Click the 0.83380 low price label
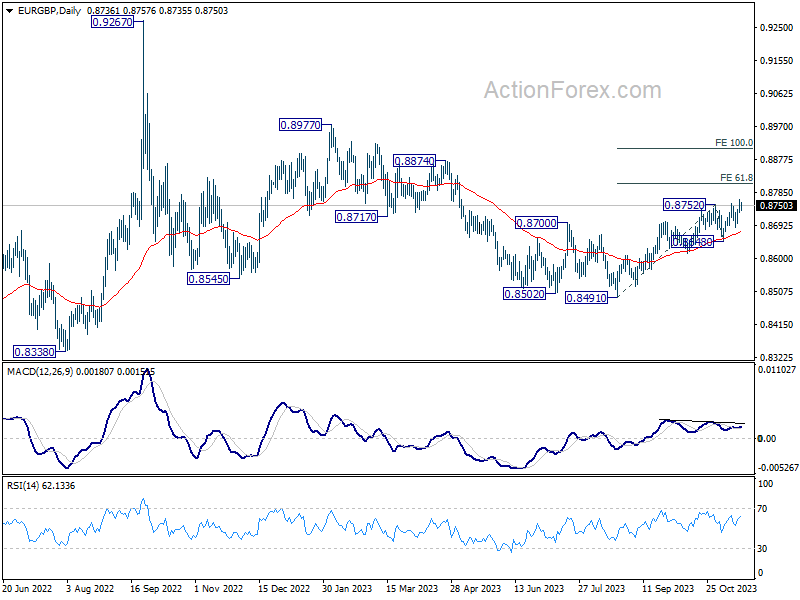800x600 pixels. (x=34, y=352)
